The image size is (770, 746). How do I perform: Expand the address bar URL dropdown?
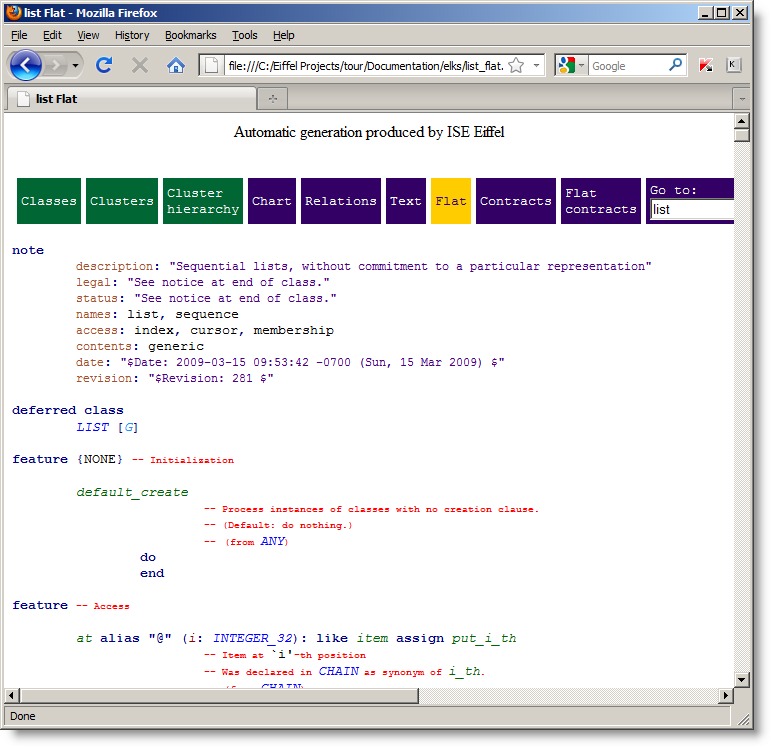536,66
